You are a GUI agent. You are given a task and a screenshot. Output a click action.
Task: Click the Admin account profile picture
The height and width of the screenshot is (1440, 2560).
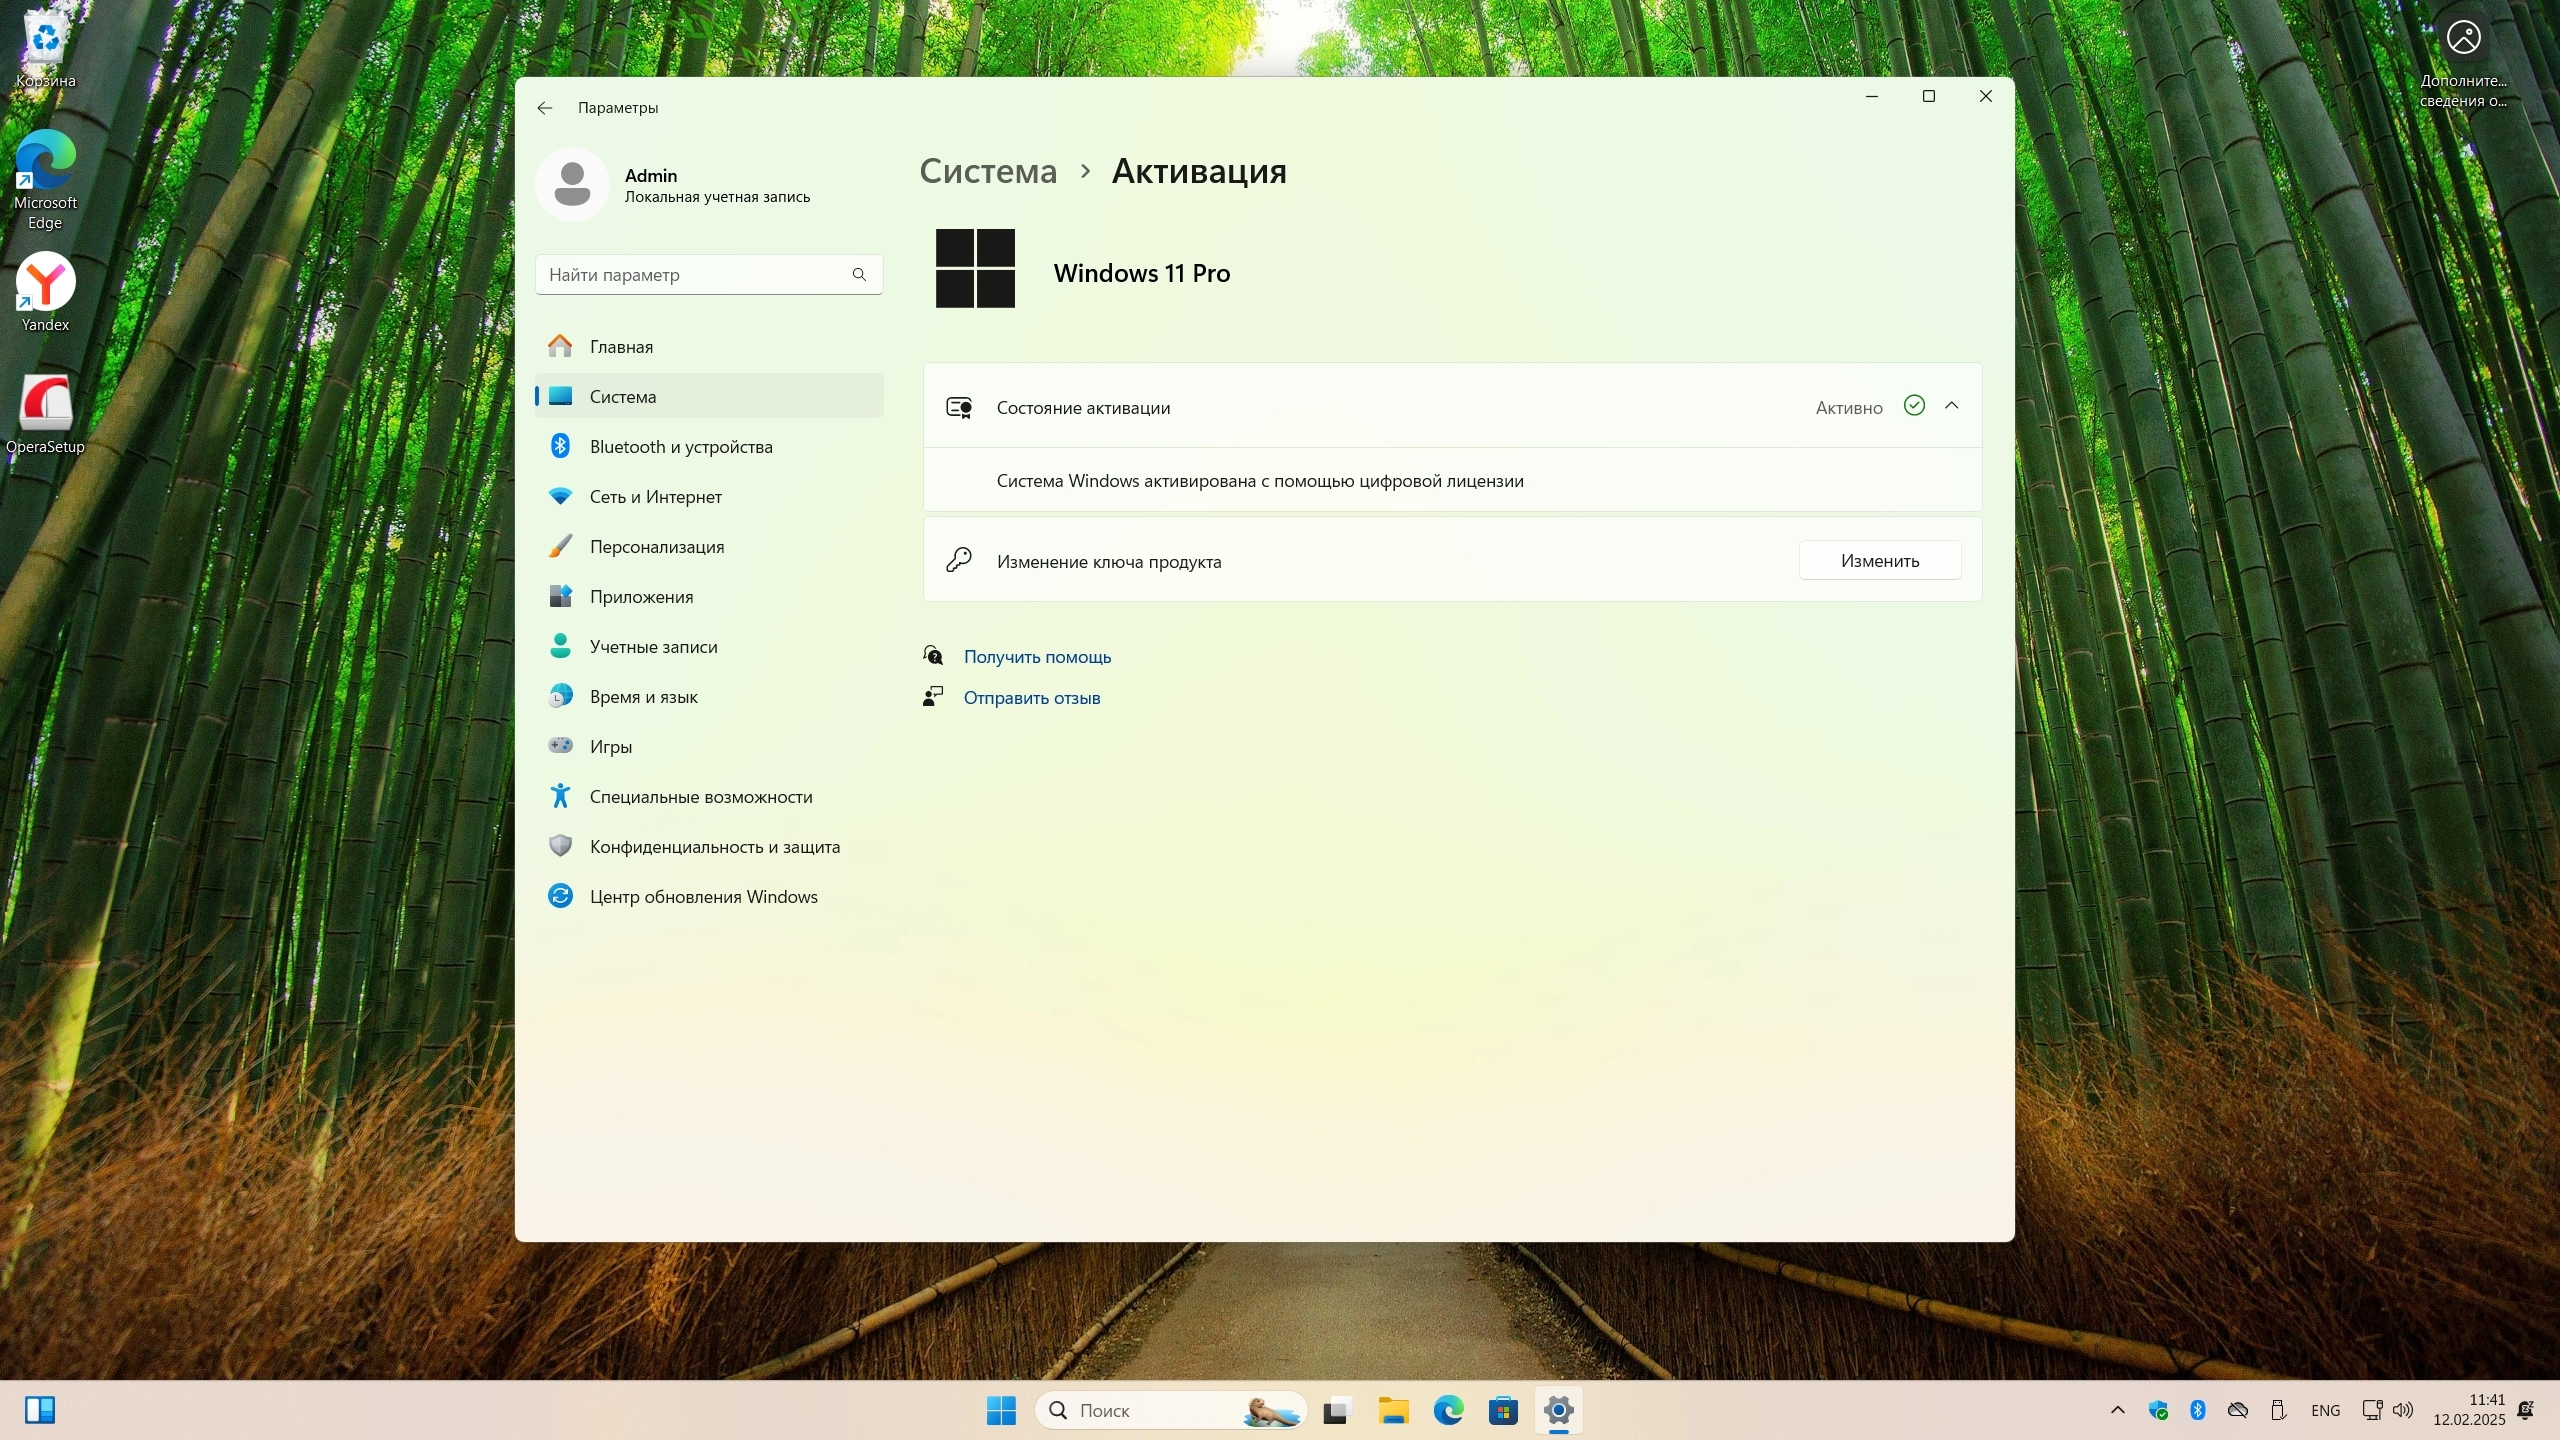[572, 185]
